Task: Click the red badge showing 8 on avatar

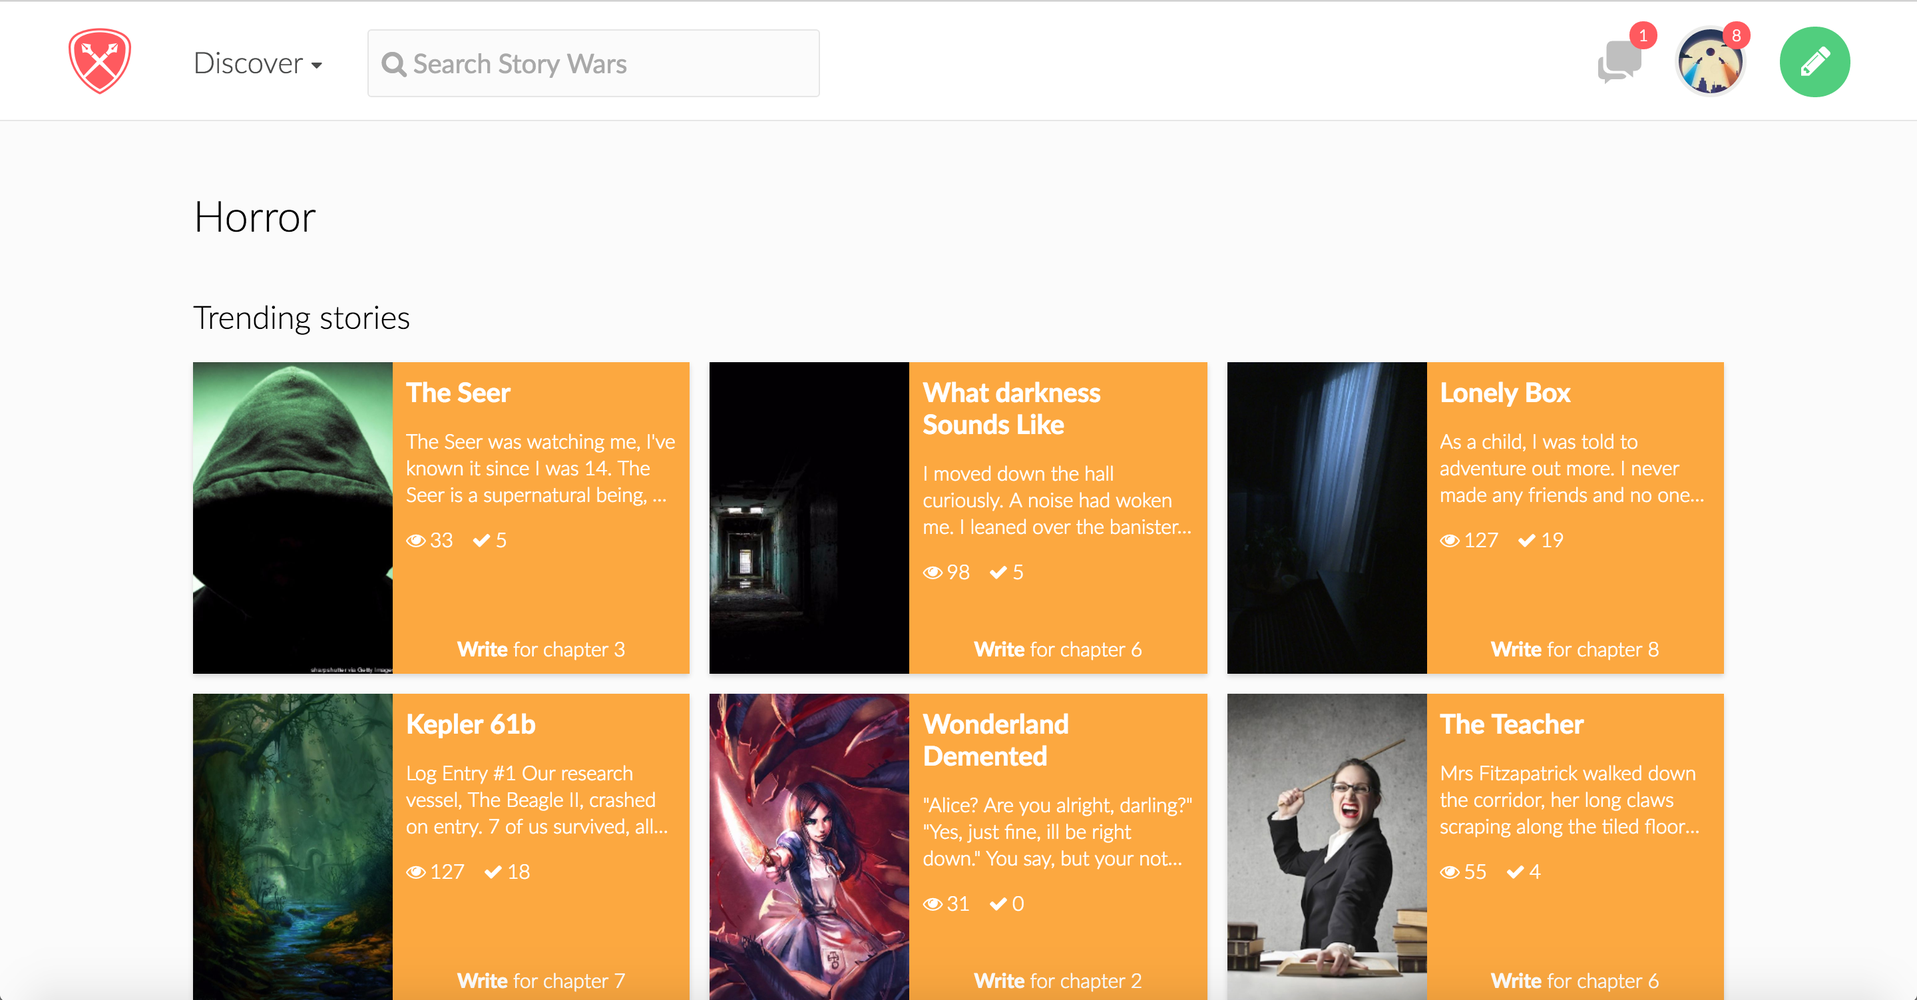Action: pos(1736,36)
